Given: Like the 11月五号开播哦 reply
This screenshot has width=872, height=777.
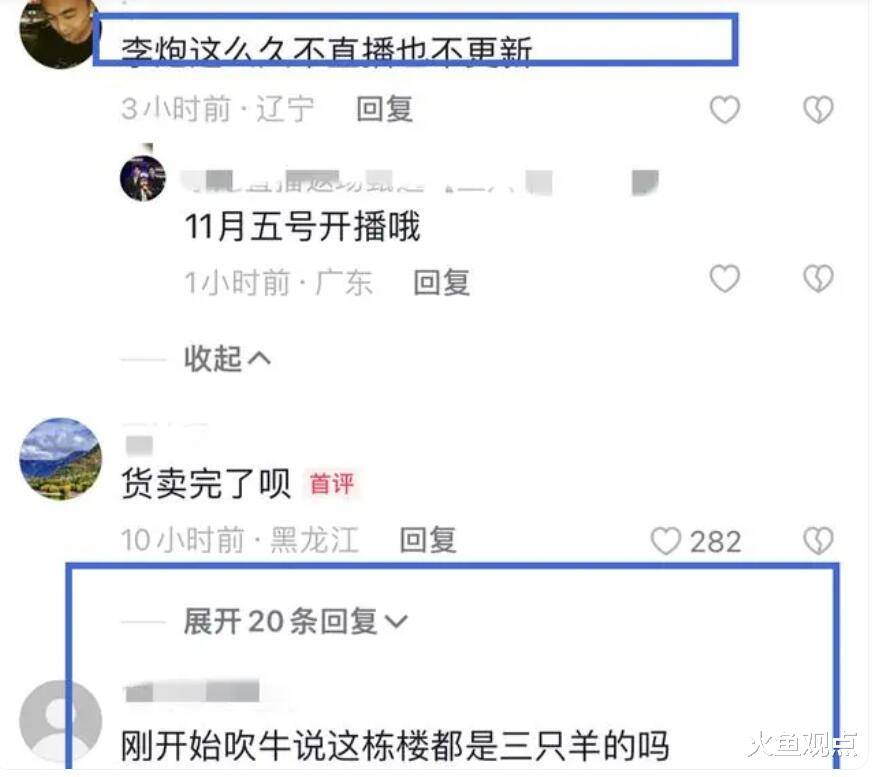Looking at the screenshot, I should (725, 278).
